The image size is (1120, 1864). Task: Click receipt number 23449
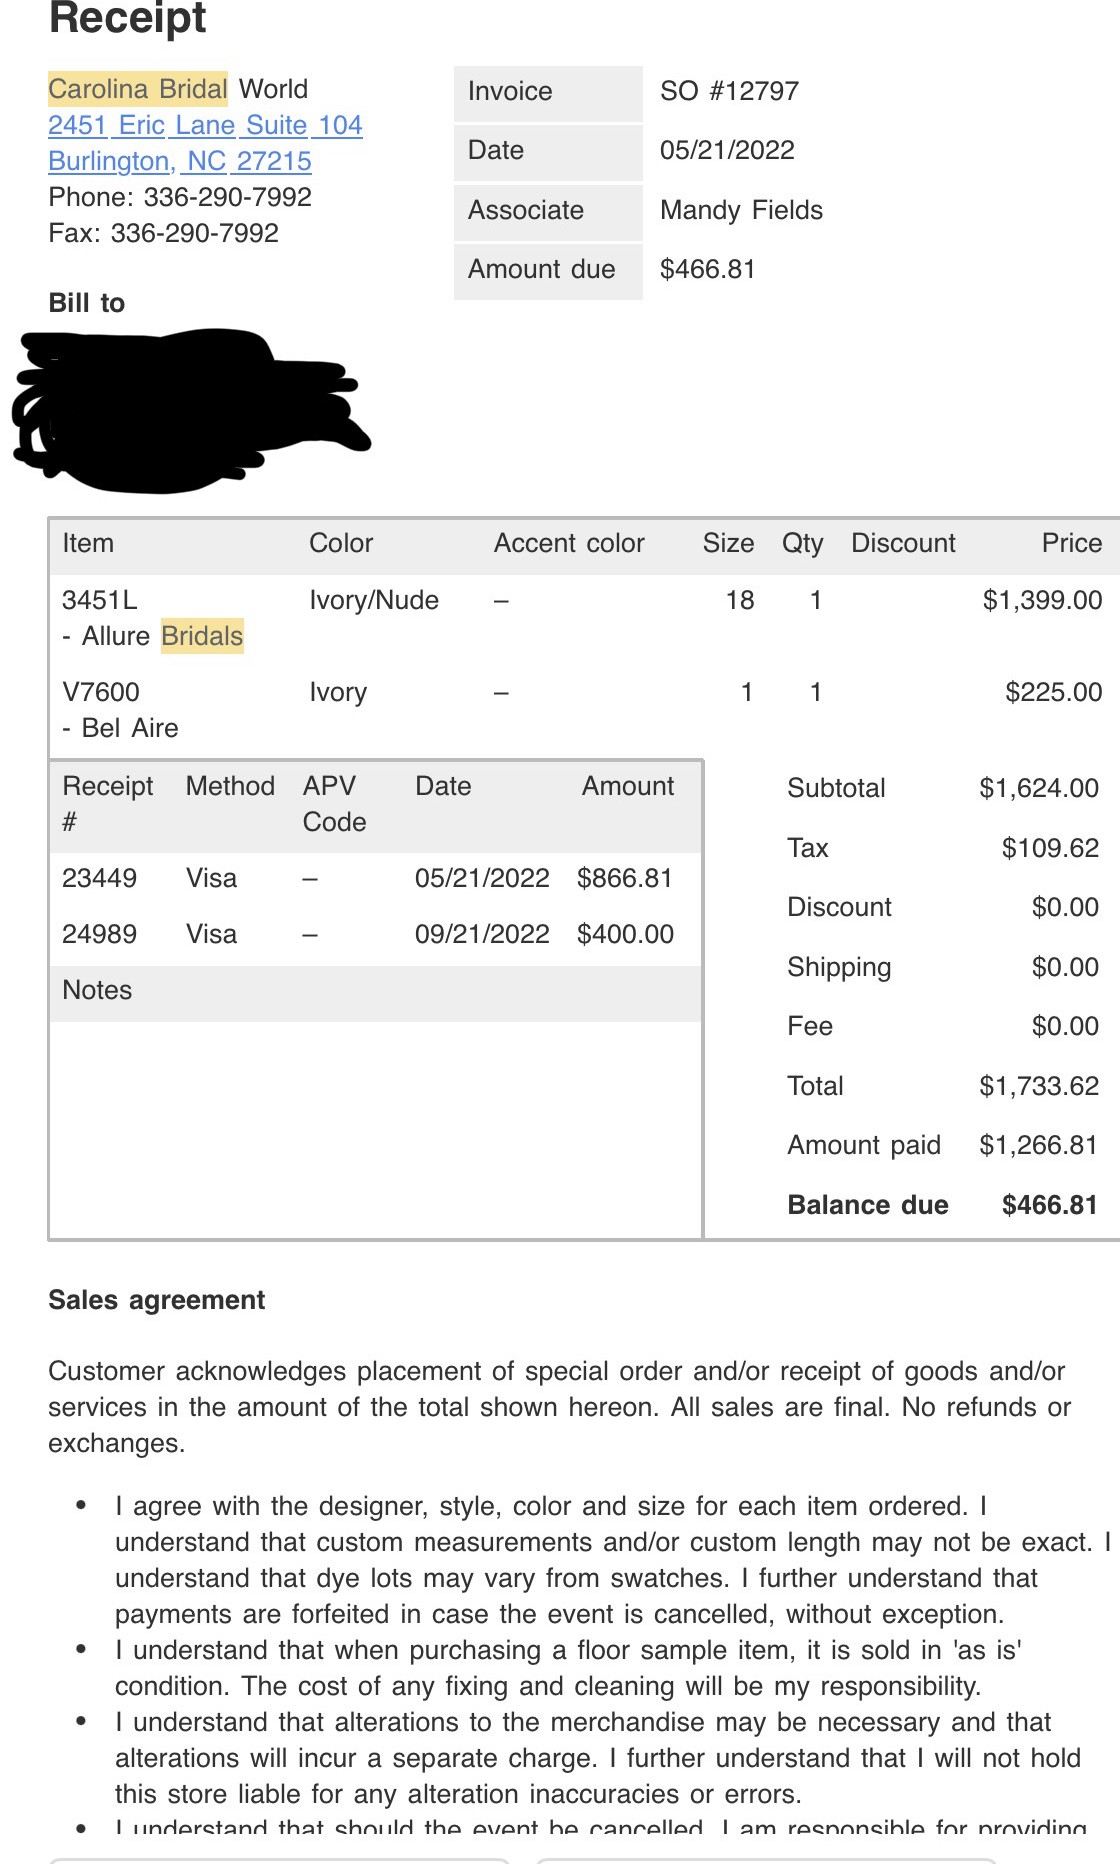pos(99,879)
